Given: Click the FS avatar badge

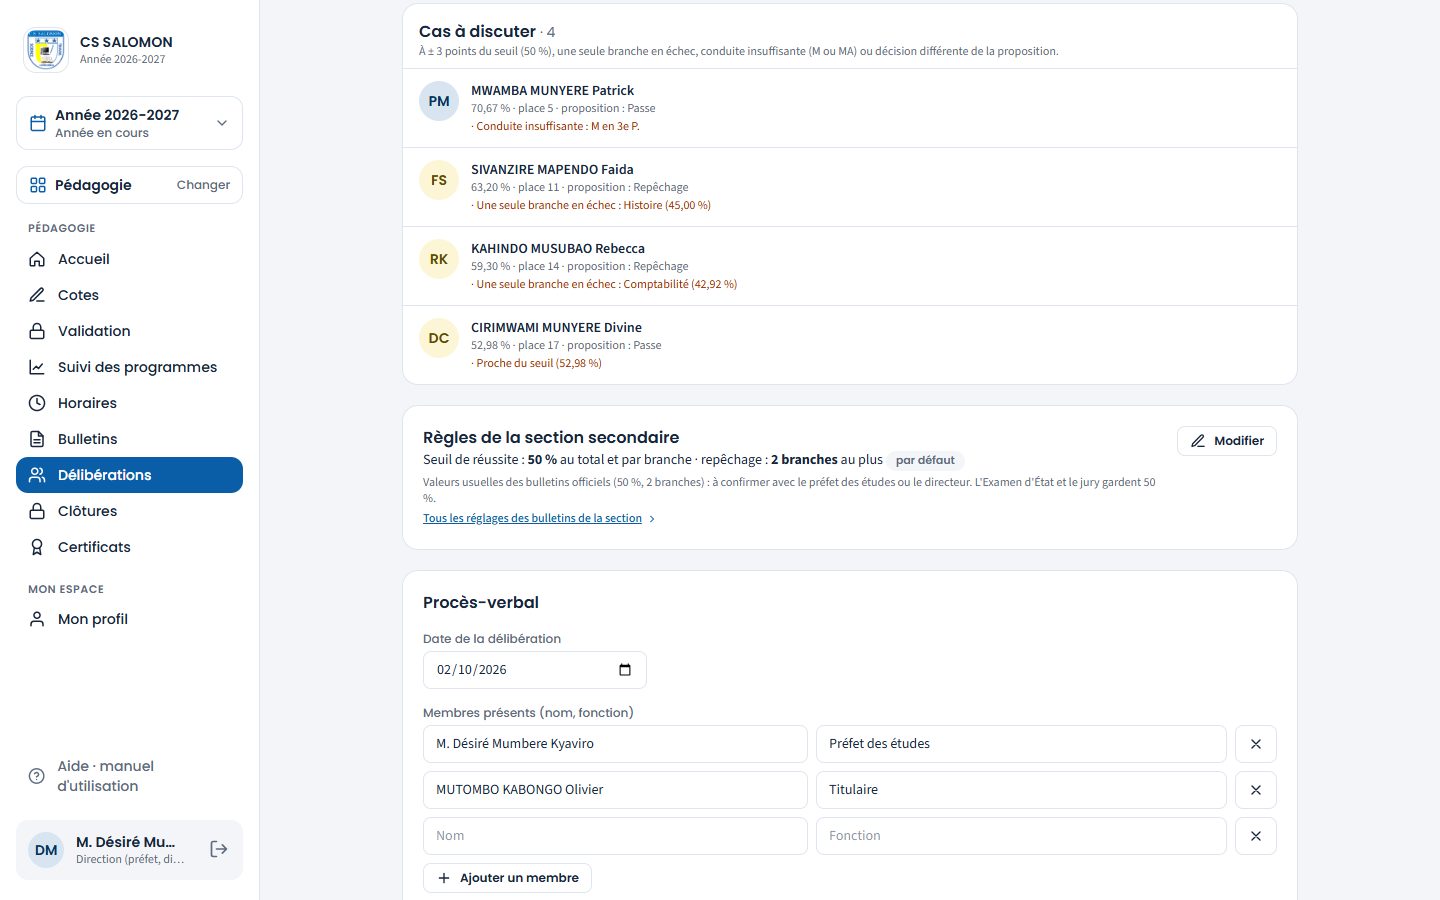Looking at the screenshot, I should (x=439, y=180).
